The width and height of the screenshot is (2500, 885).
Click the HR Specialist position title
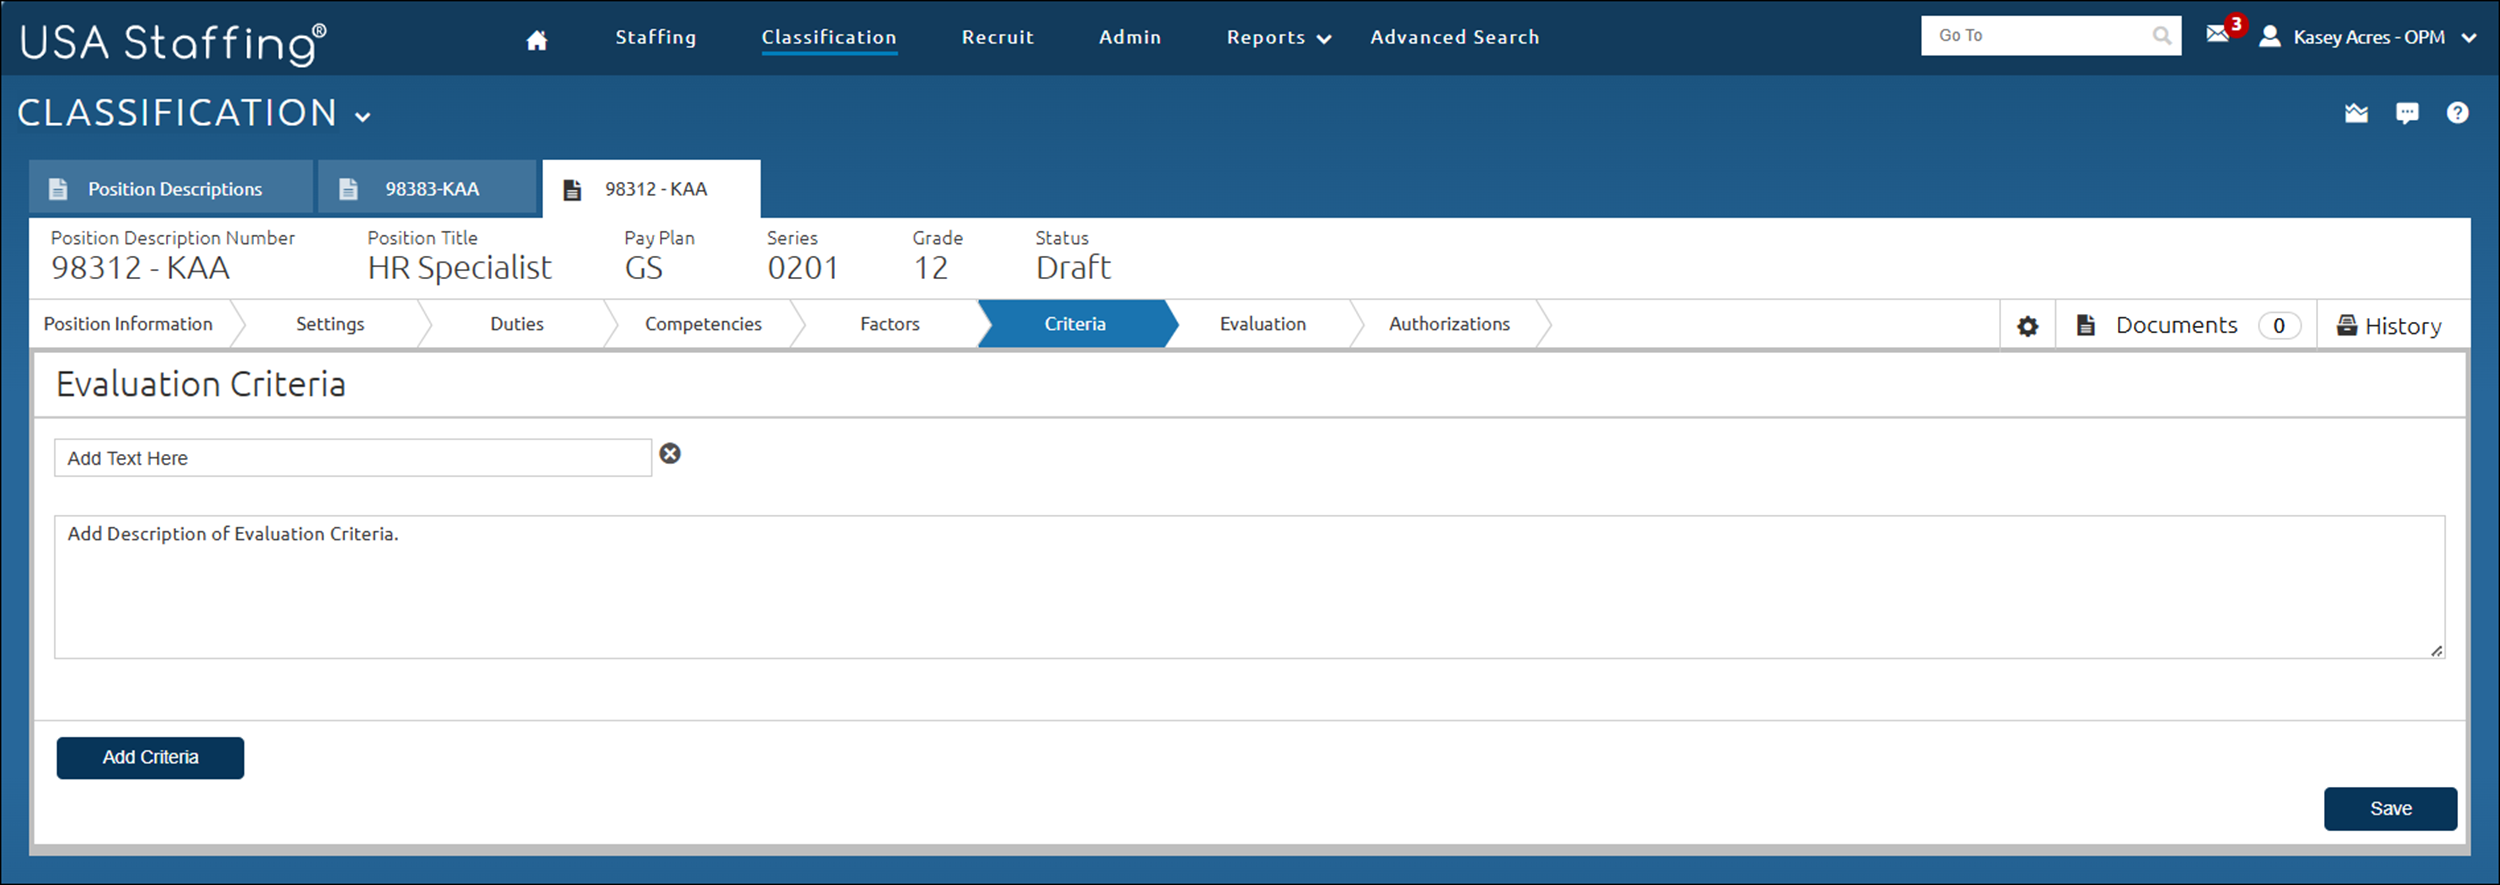coord(459,268)
